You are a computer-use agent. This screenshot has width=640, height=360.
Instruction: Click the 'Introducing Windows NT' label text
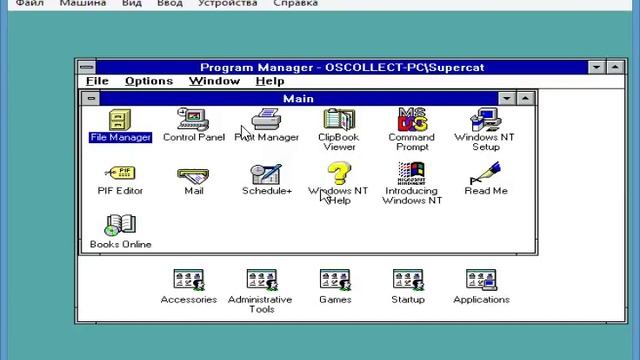[x=412, y=196]
